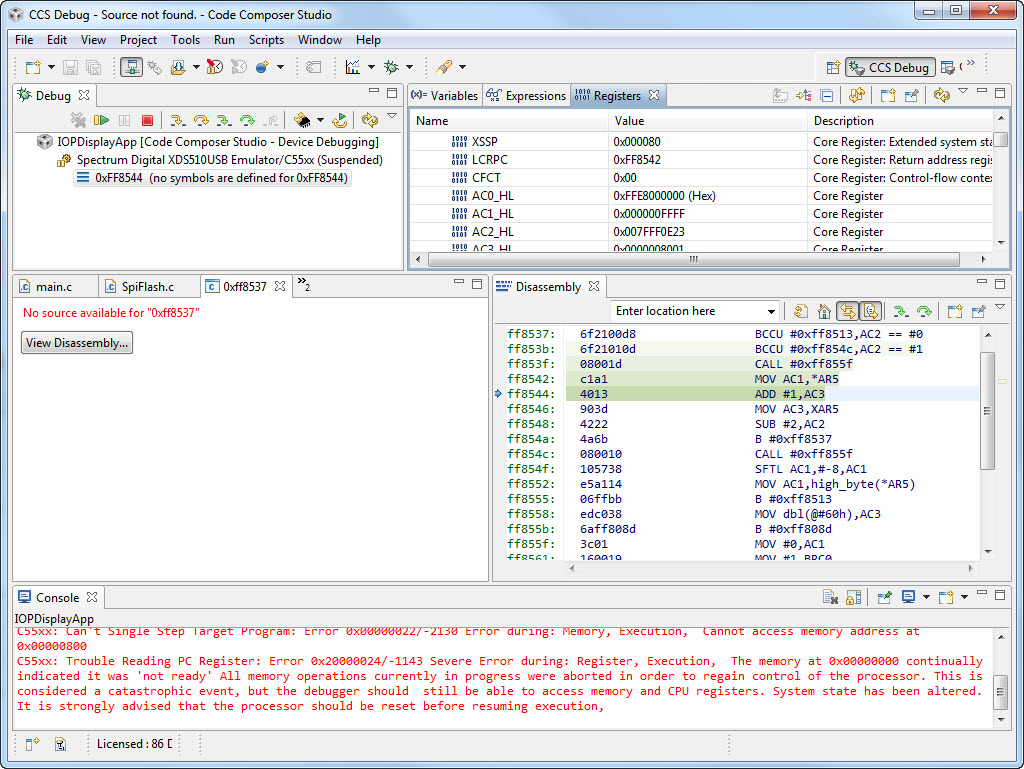Toggle Link with Active Debug Context arrows
1024x769 pixels.
848,311
